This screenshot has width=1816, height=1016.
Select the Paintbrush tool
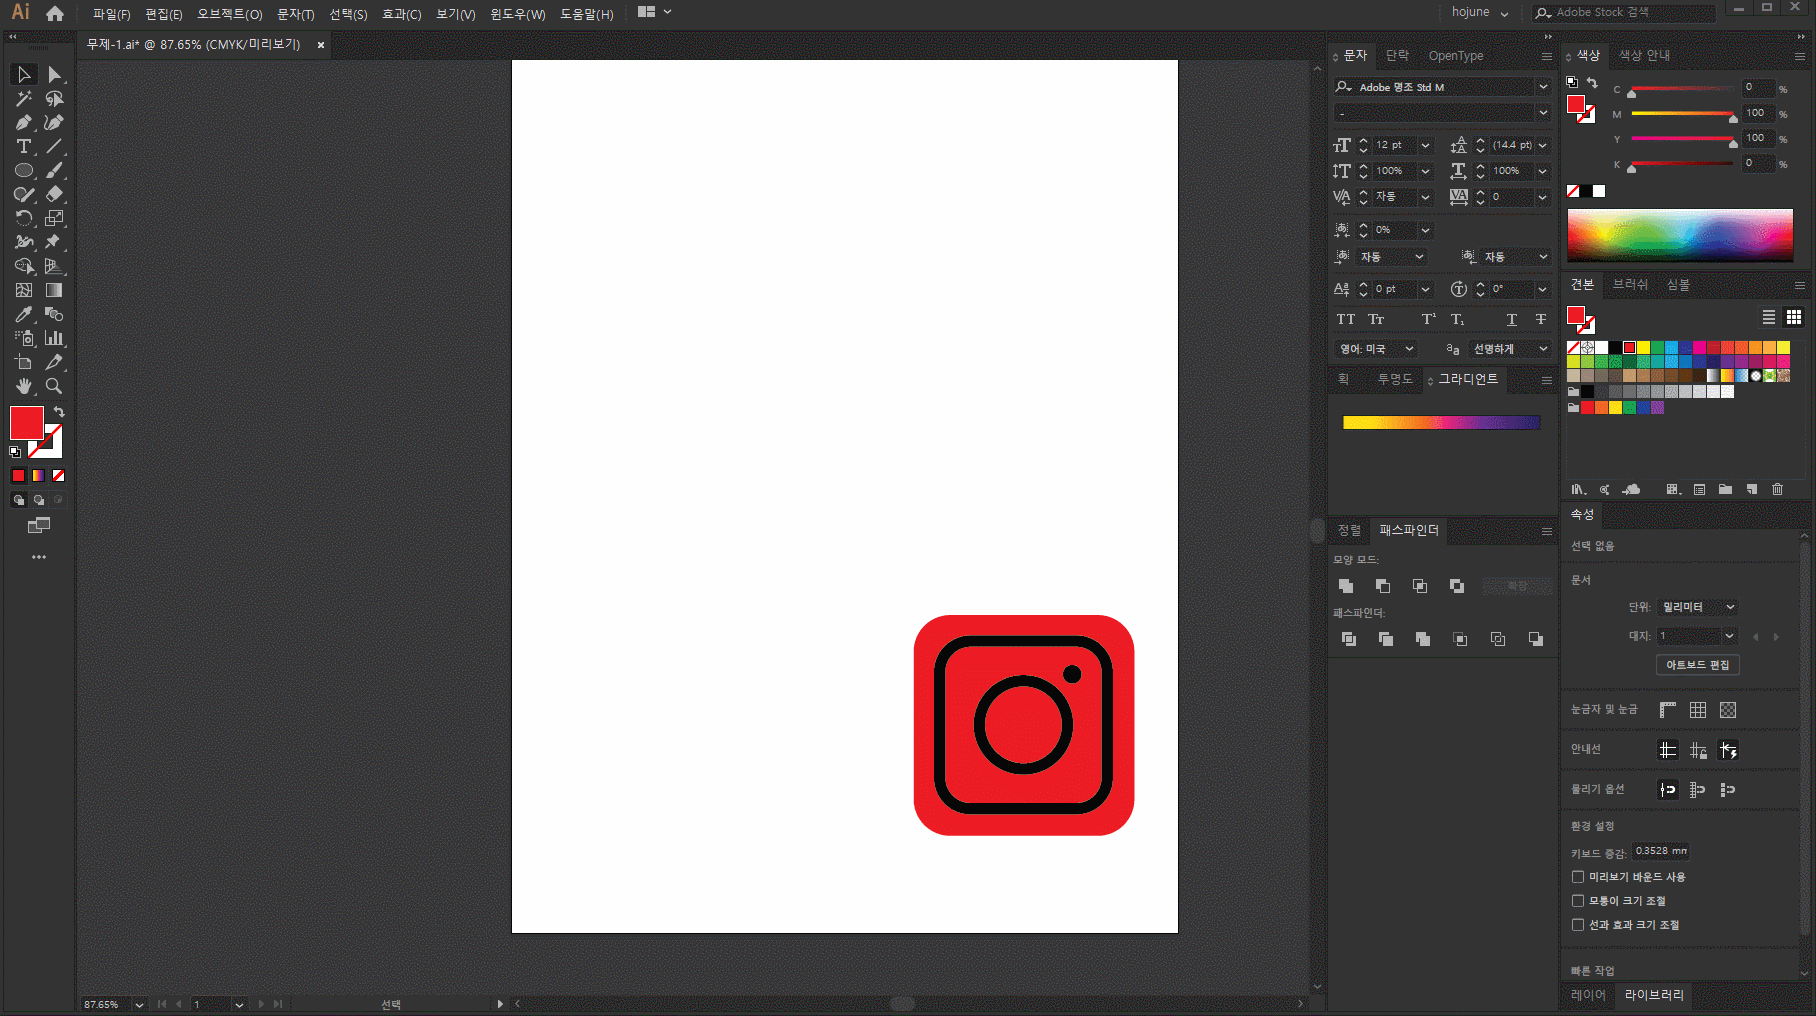[x=54, y=170]
